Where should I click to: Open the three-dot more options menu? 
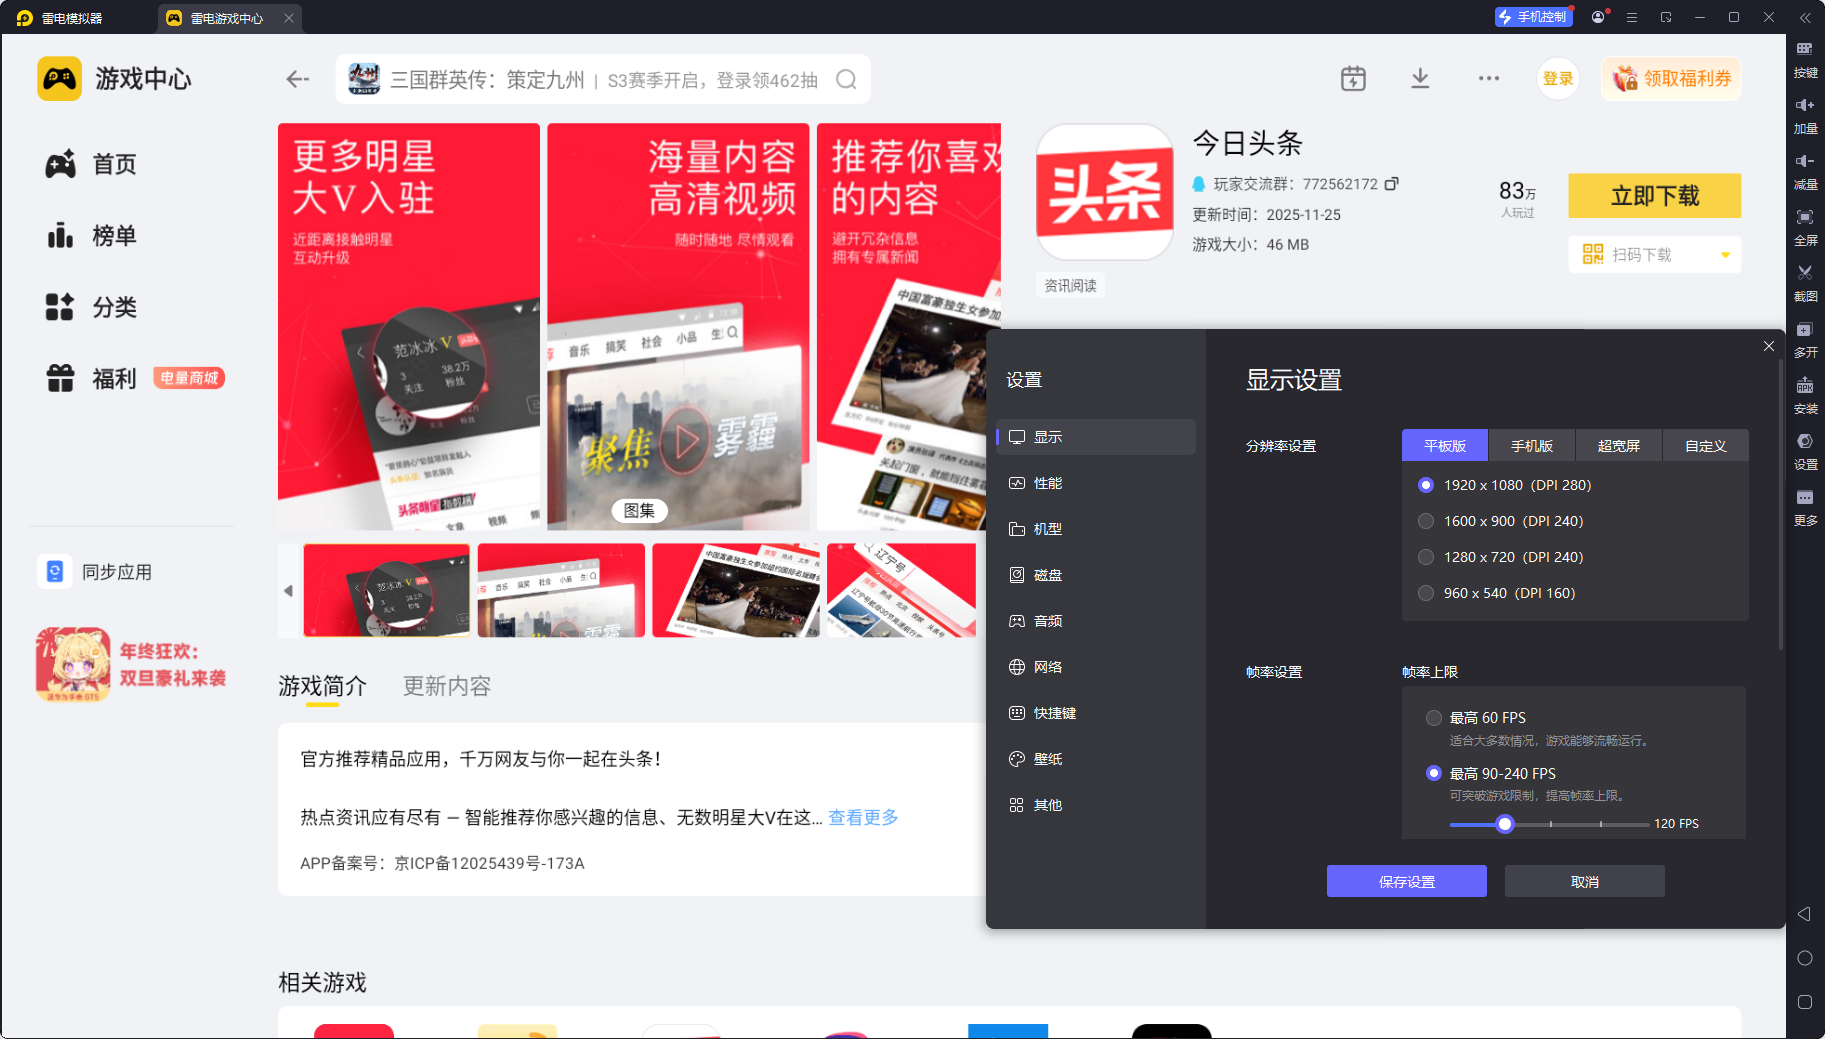click(x=1489, y=79)
